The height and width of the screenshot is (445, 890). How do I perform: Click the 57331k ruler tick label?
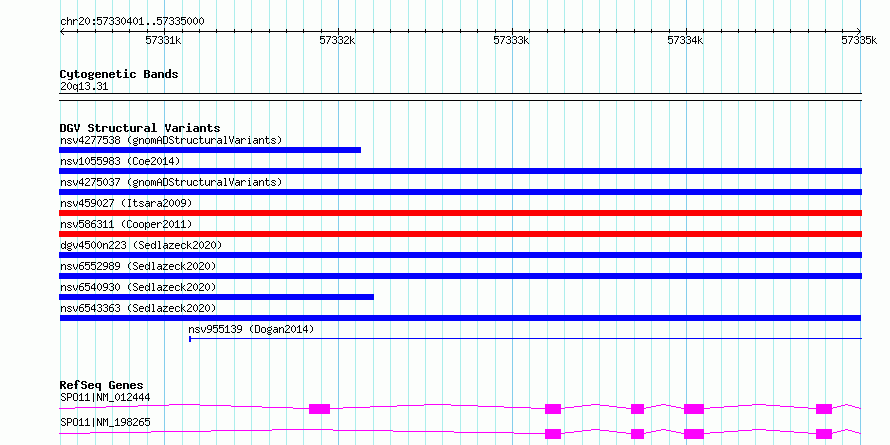tap(163, 40)
